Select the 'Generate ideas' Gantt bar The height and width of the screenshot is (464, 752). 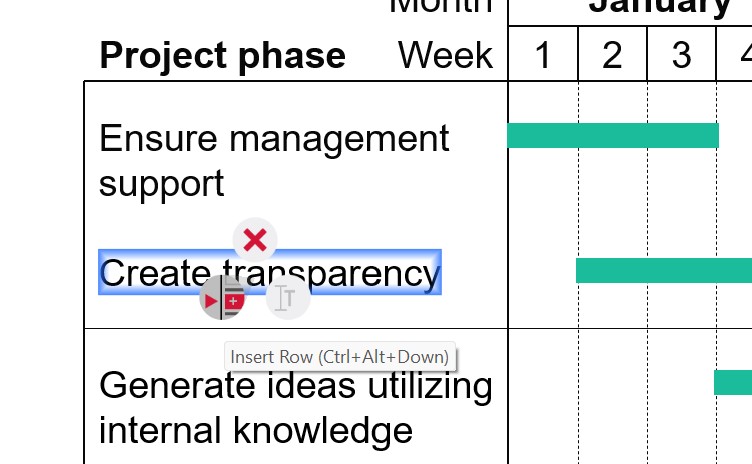(733, 382)
